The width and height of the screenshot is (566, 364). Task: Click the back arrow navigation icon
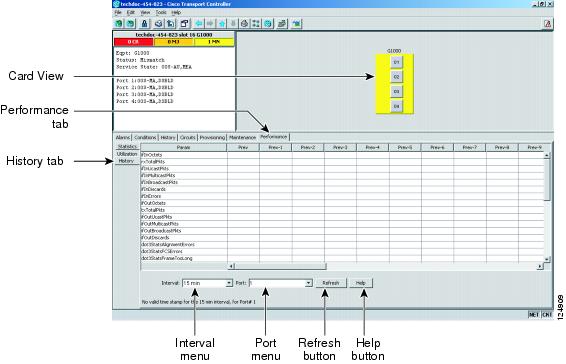click(x=198, y=24)
